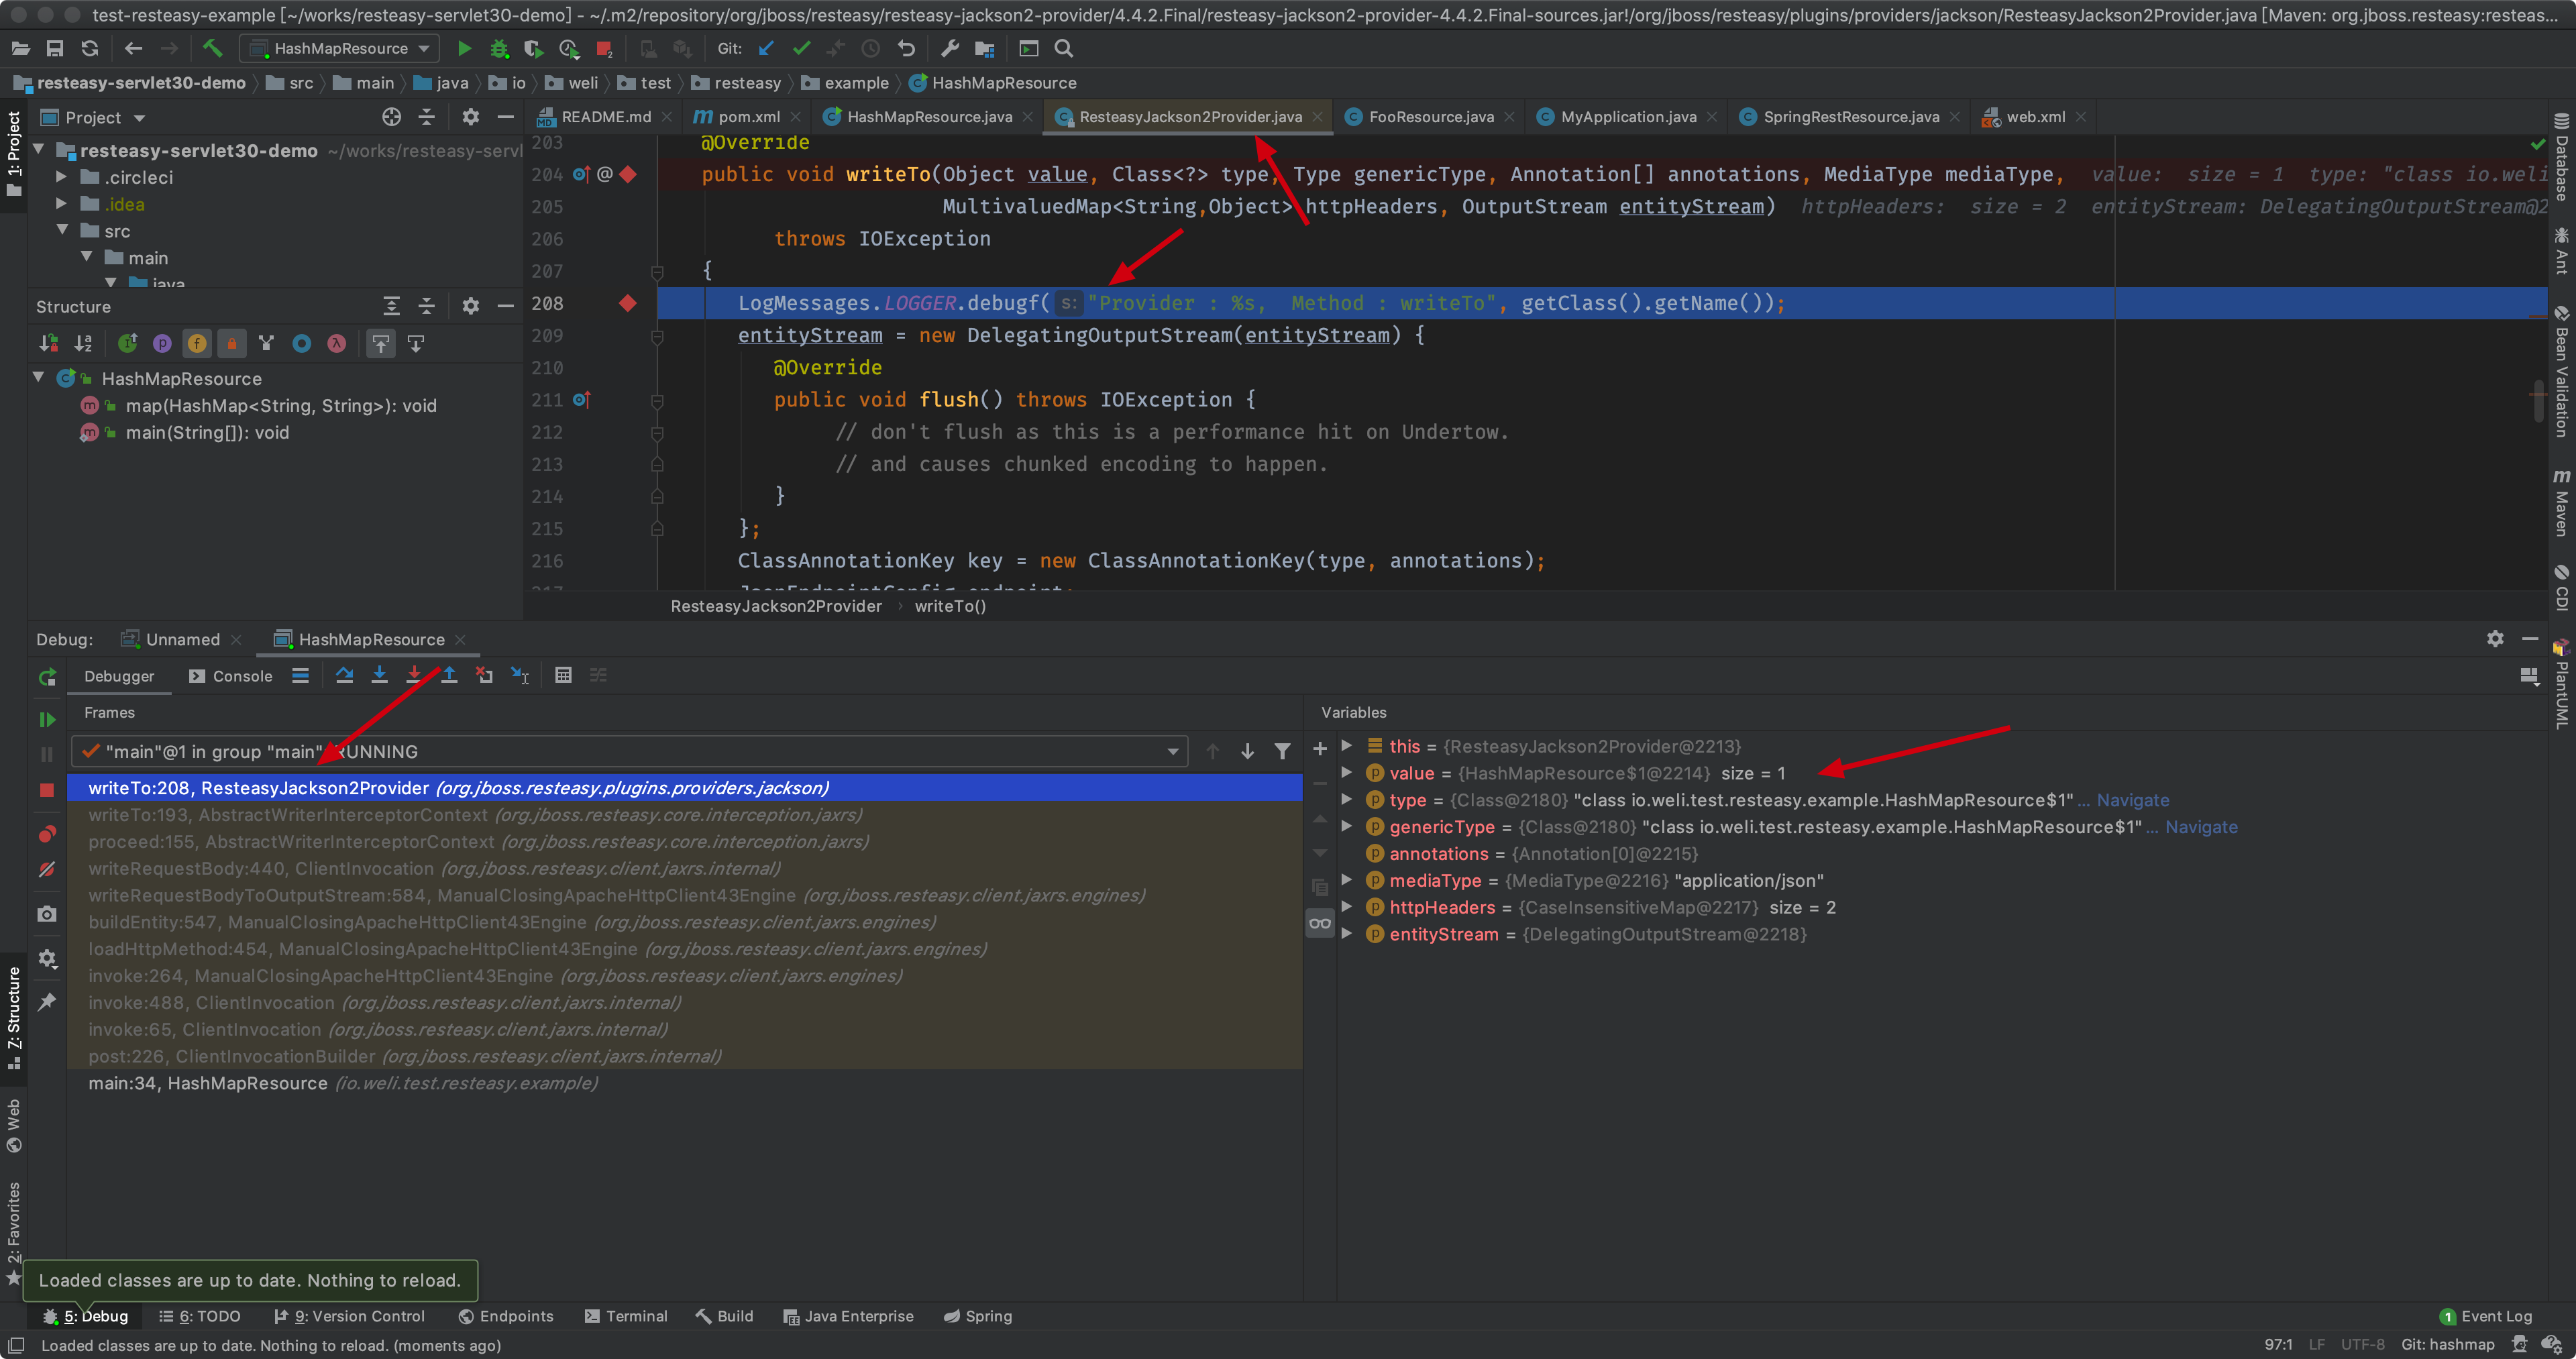Open Terminal tool window button
Image resolution: width=2576 pixels, height=1359 pixels.
click(626, 1316)
